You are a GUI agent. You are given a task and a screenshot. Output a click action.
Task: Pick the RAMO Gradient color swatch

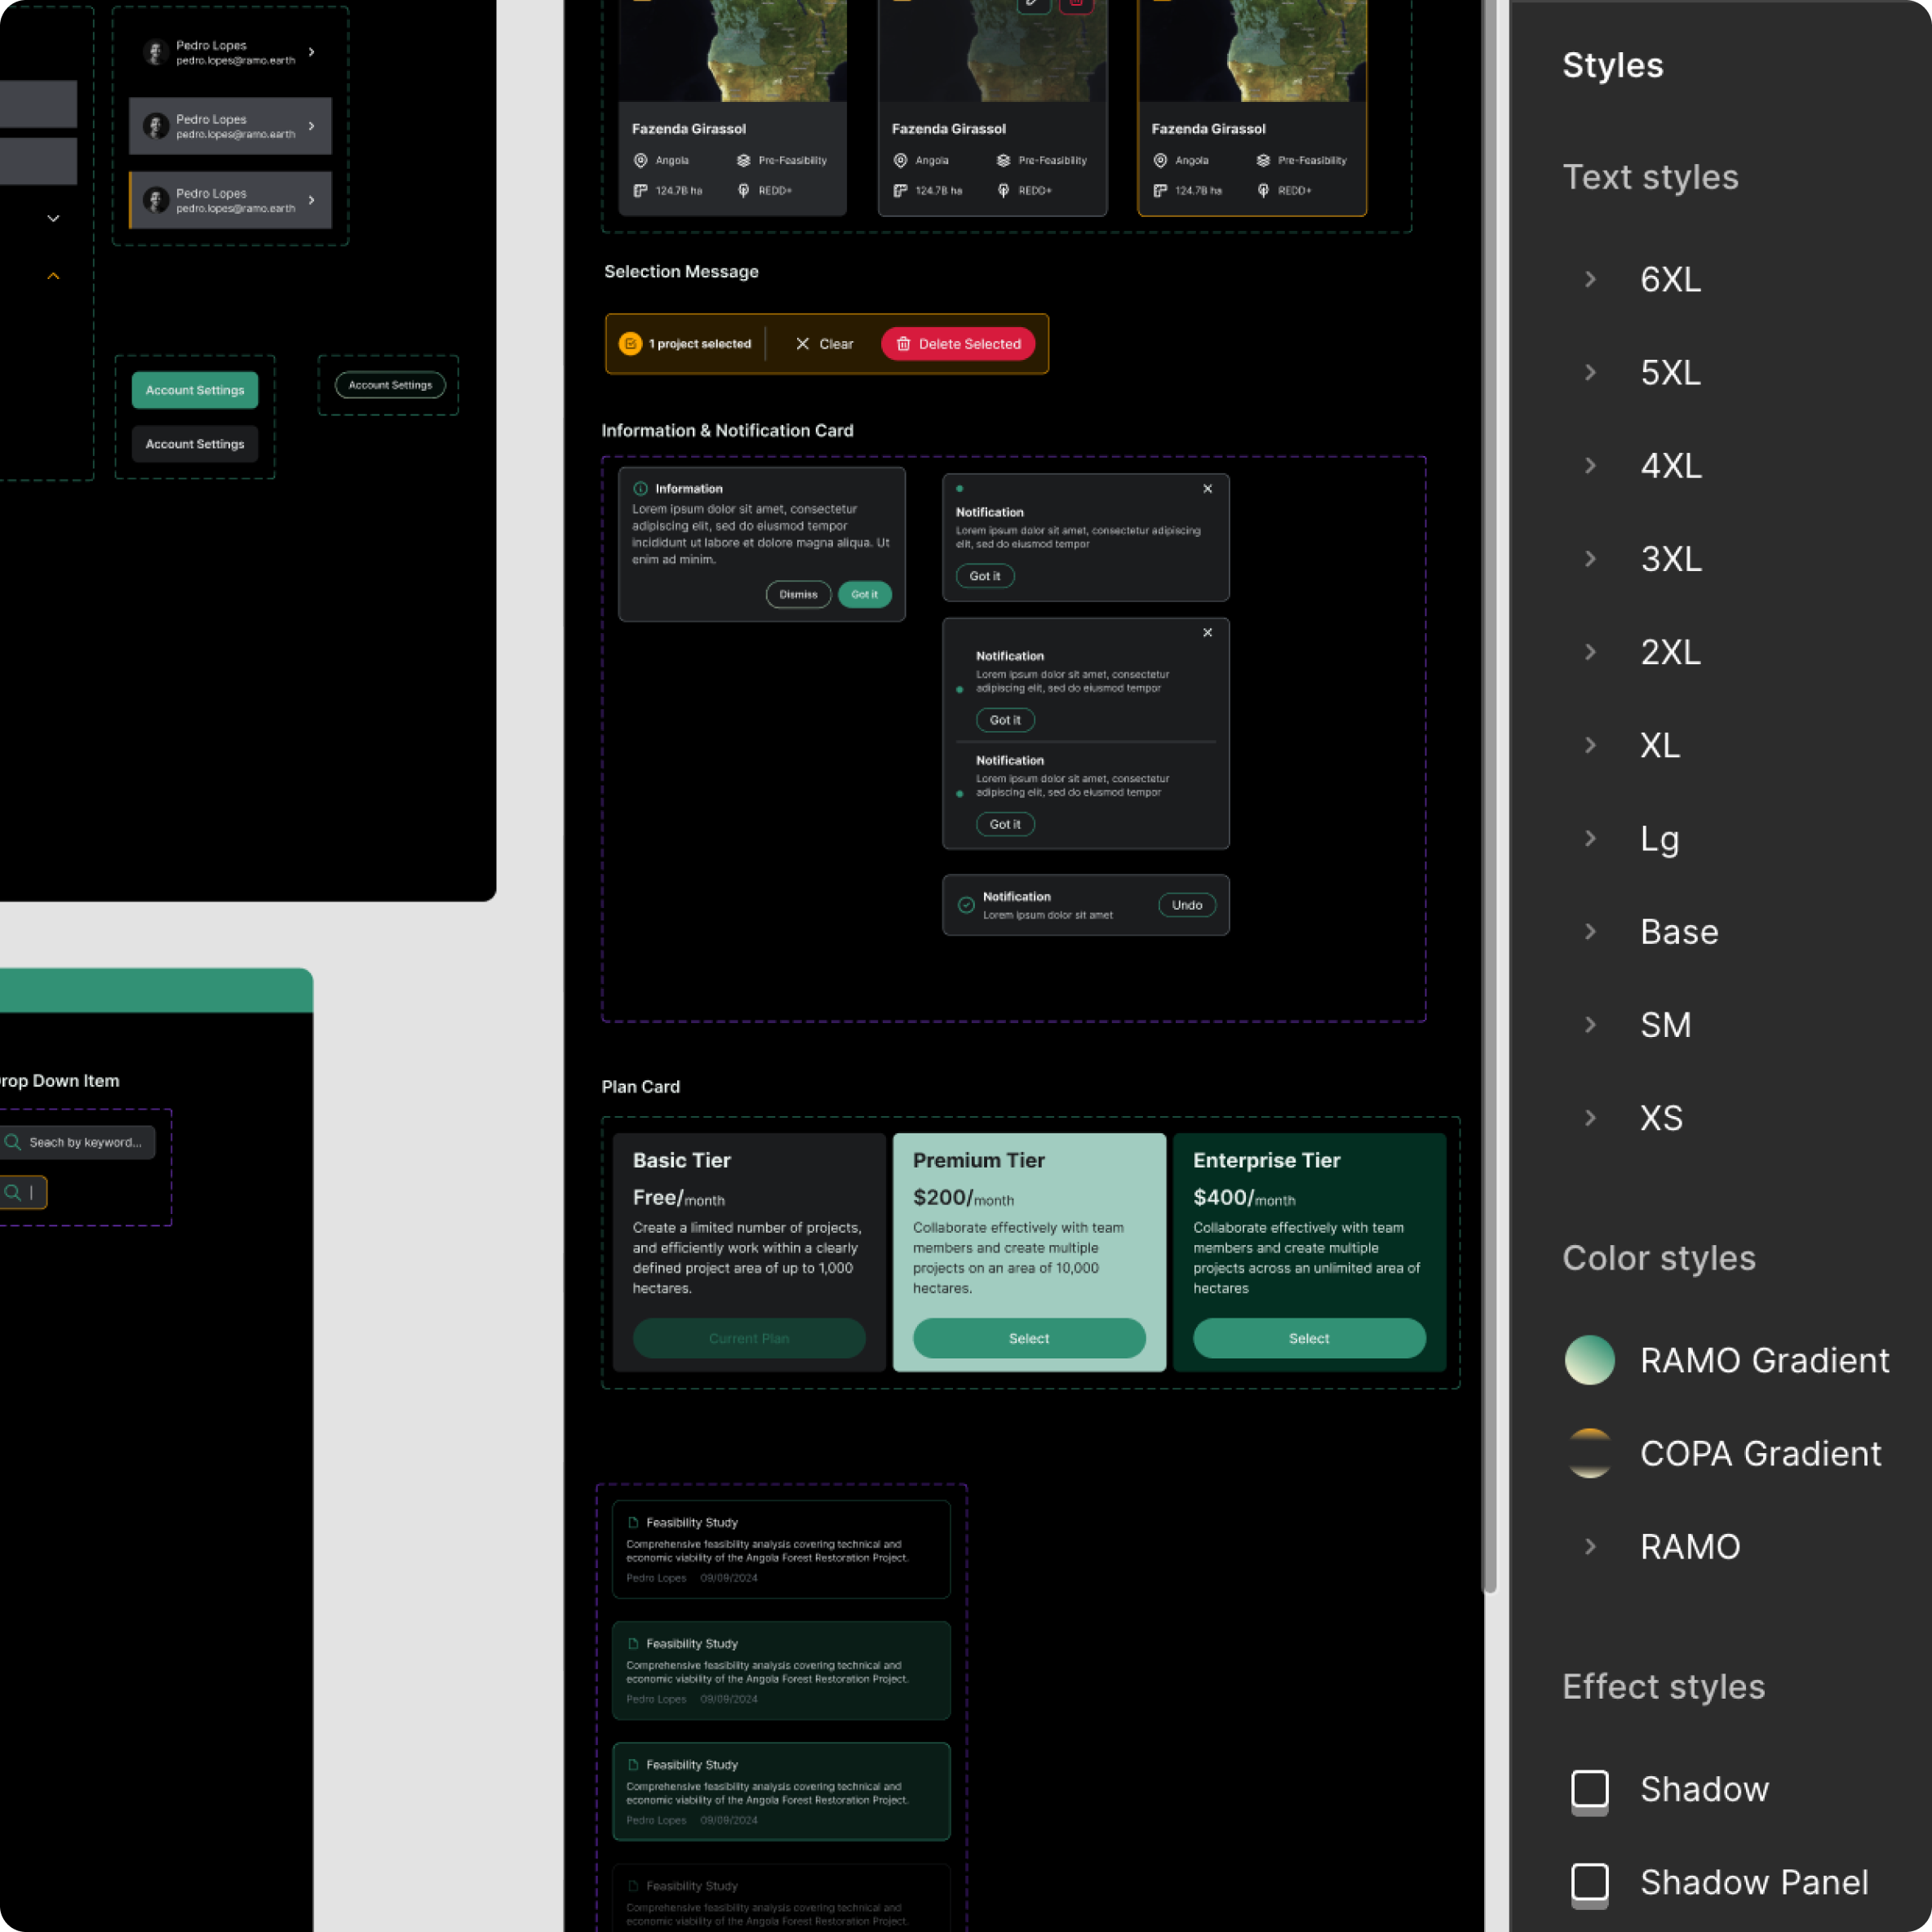[x=1589, y=1360]
